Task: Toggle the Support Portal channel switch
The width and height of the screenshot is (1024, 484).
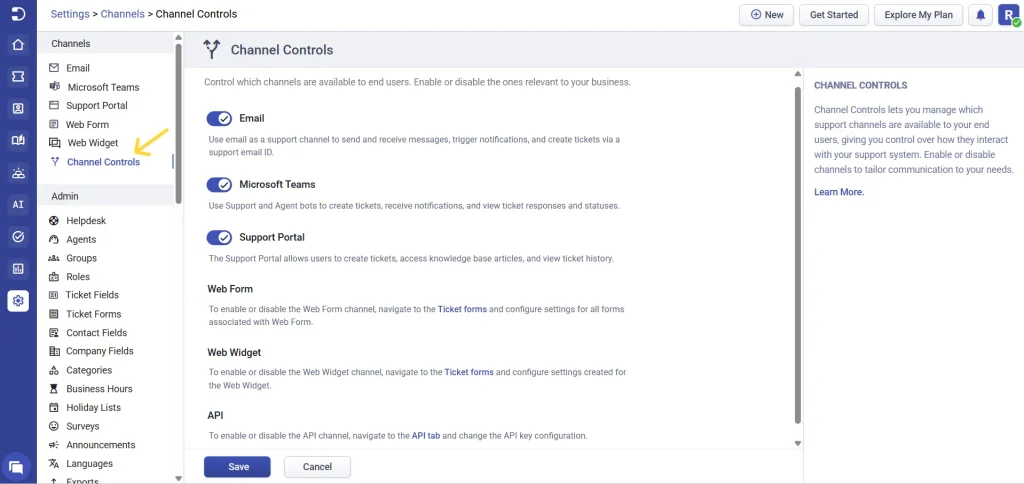Action: tap(219, 238)
